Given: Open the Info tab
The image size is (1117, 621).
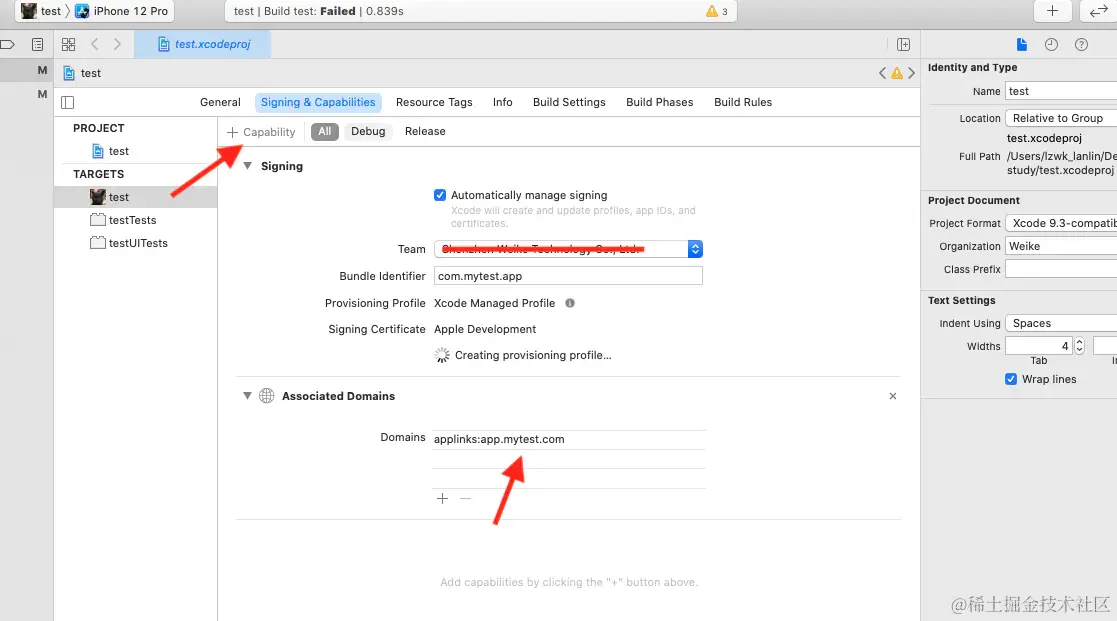Looking at the screenshot, I should tap(502, 102).
